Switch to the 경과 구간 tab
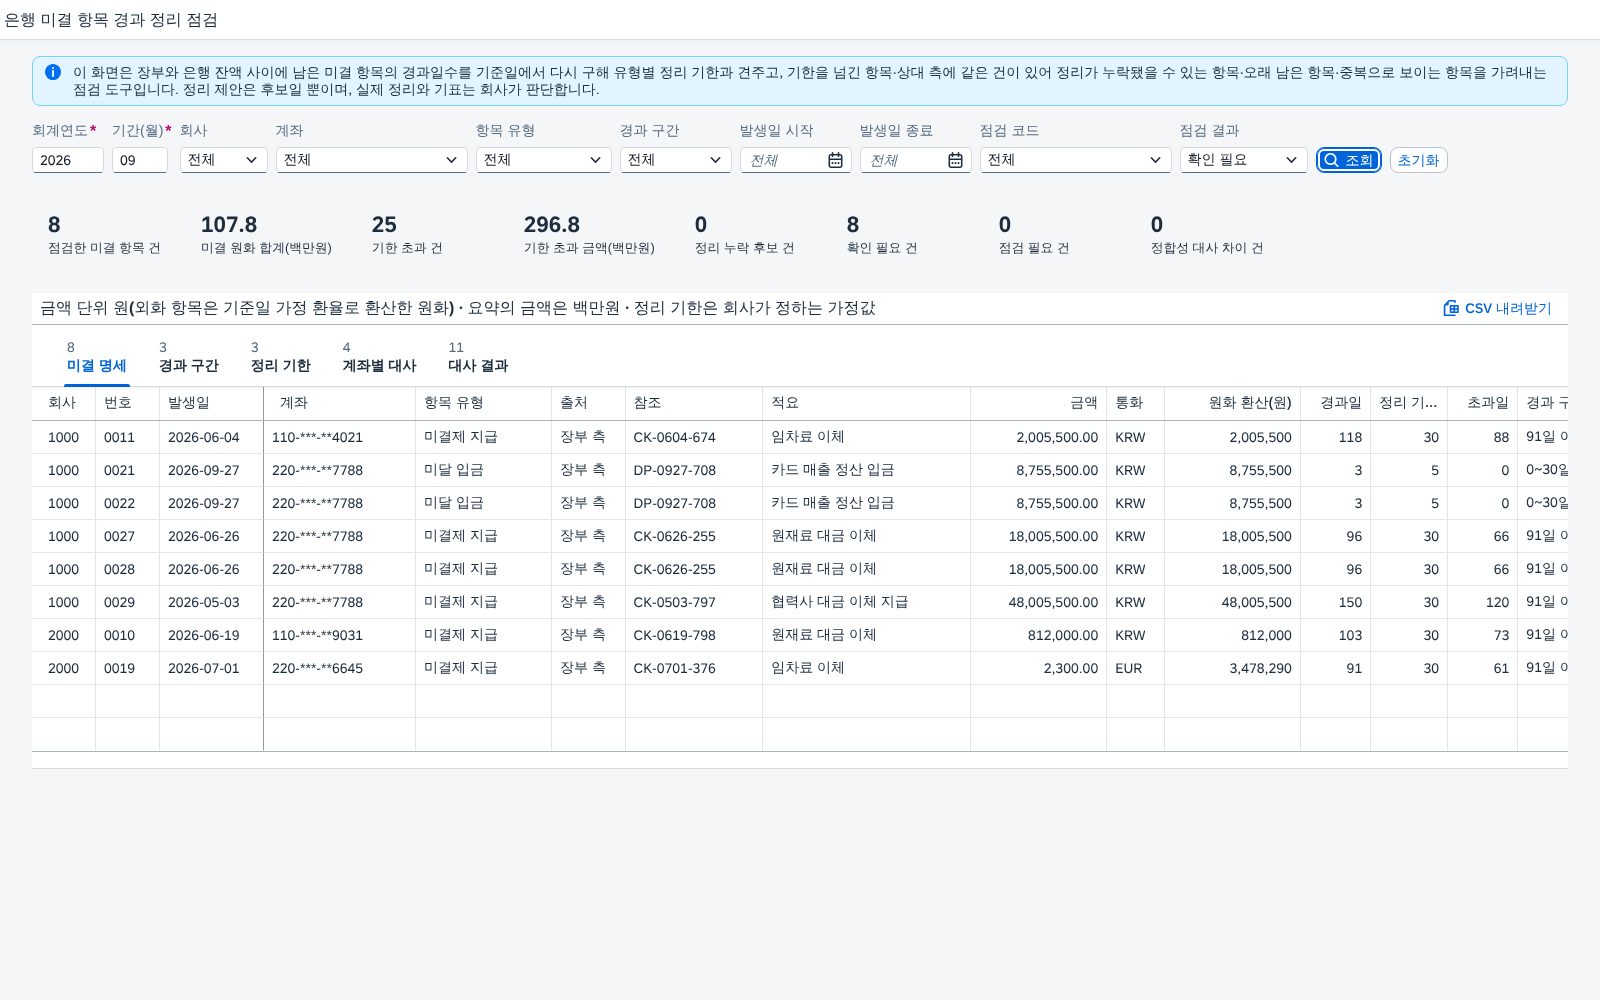This screenshot has width=1600, height=1000. (x=188, y=358)
